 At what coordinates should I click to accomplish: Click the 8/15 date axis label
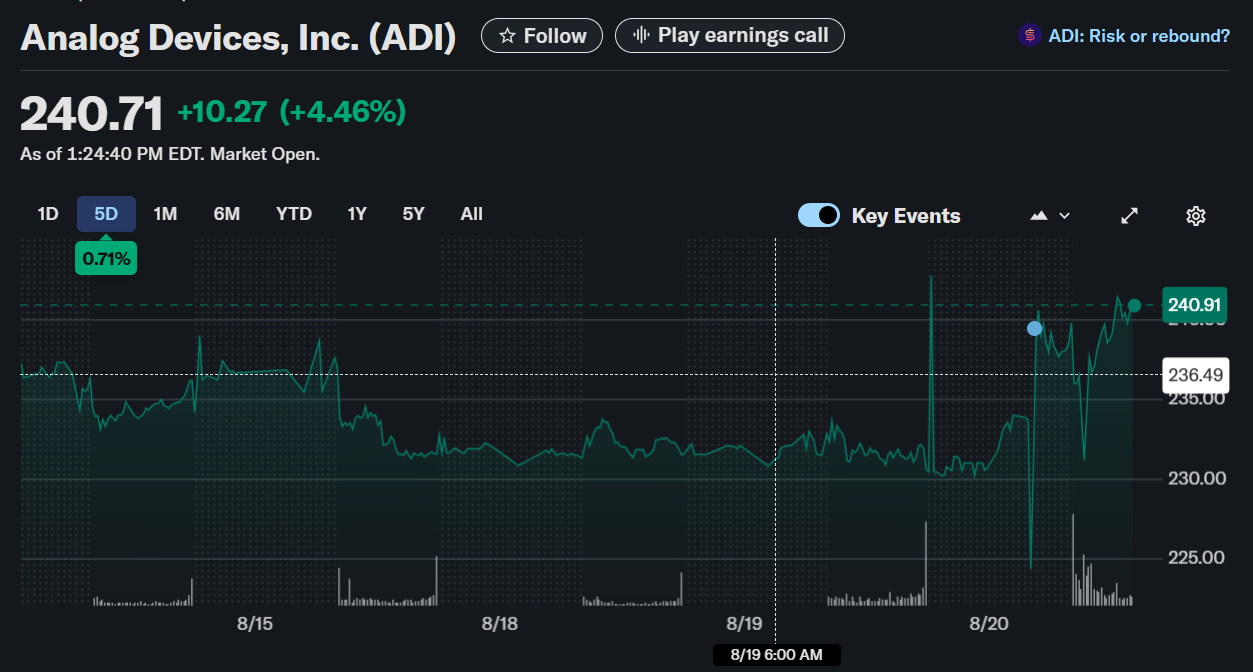point(255,624)
